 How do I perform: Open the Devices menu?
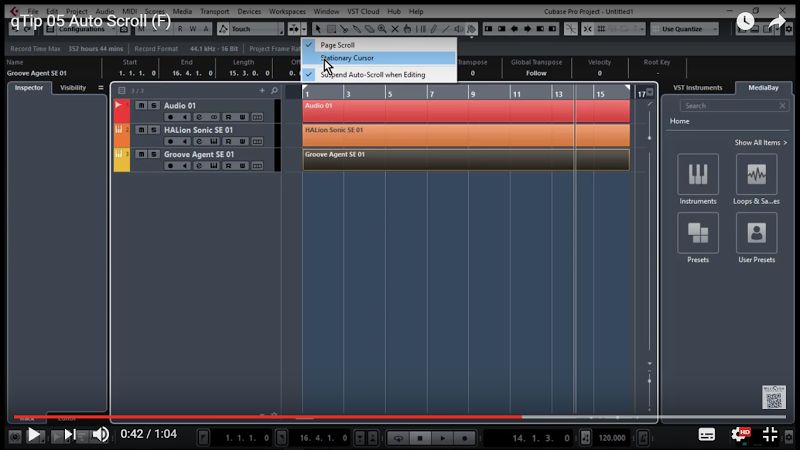pos(249,11)
